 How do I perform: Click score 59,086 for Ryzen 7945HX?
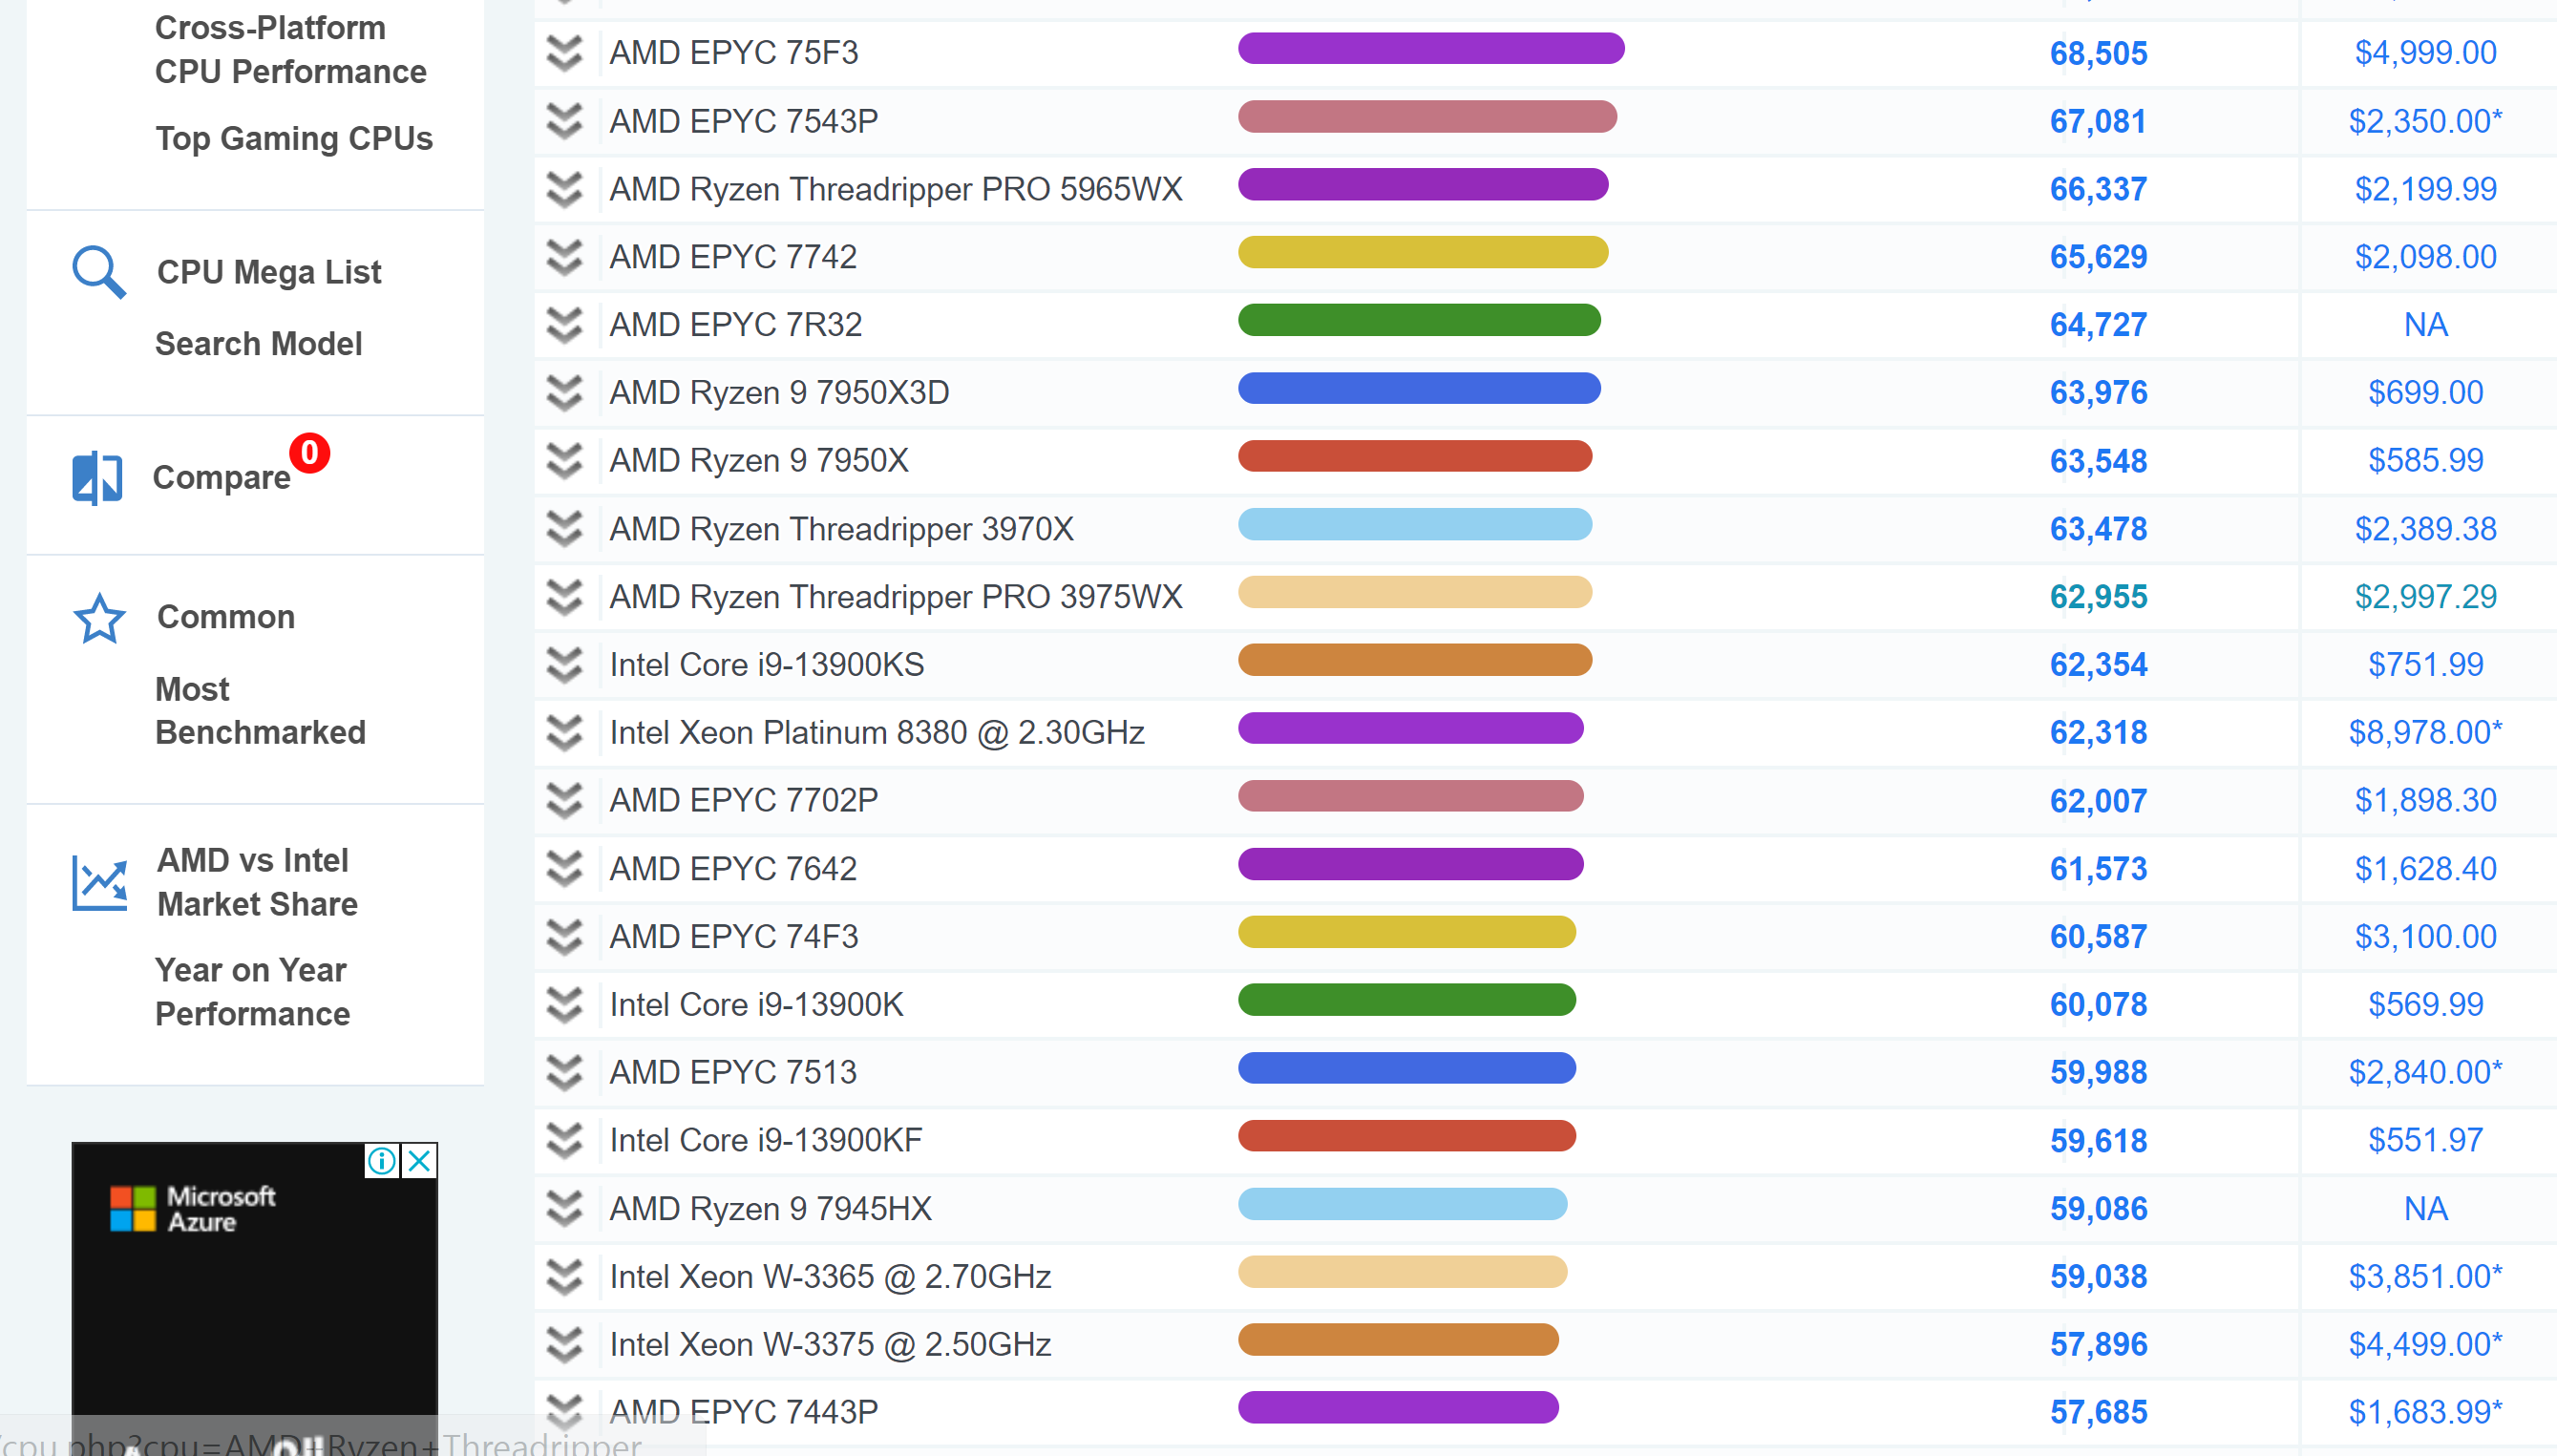2098,1209
